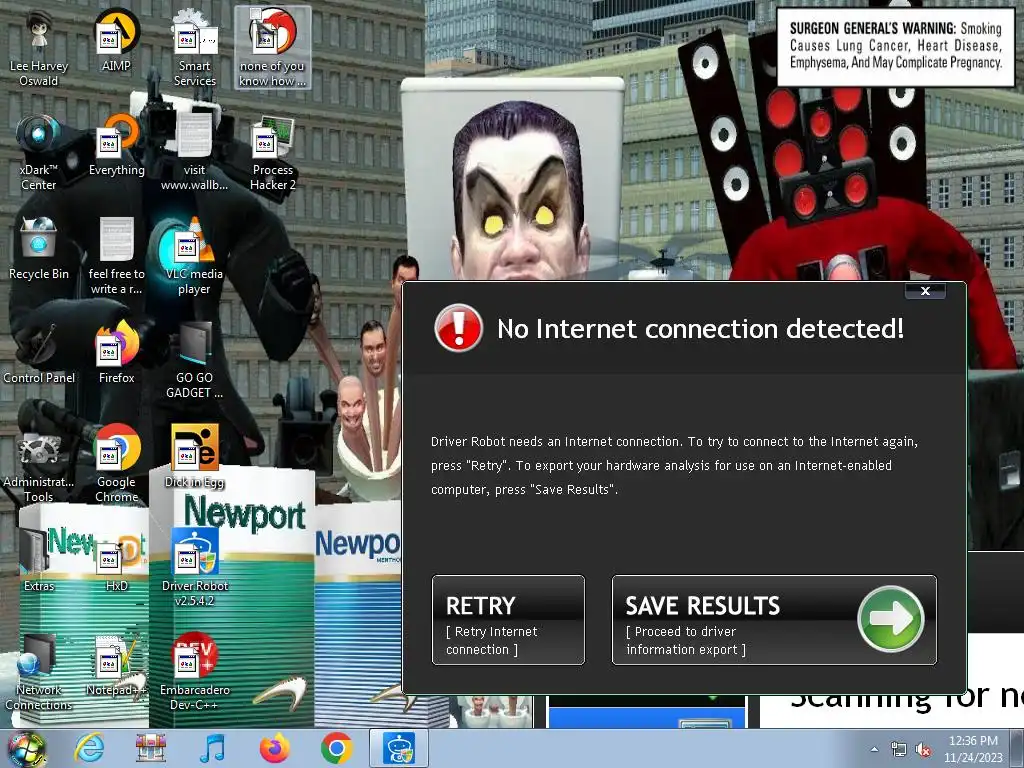Screen dimensions: 1024x768
Task: Launch Process Hacker 2 shortcut
Action: point(272,153)
